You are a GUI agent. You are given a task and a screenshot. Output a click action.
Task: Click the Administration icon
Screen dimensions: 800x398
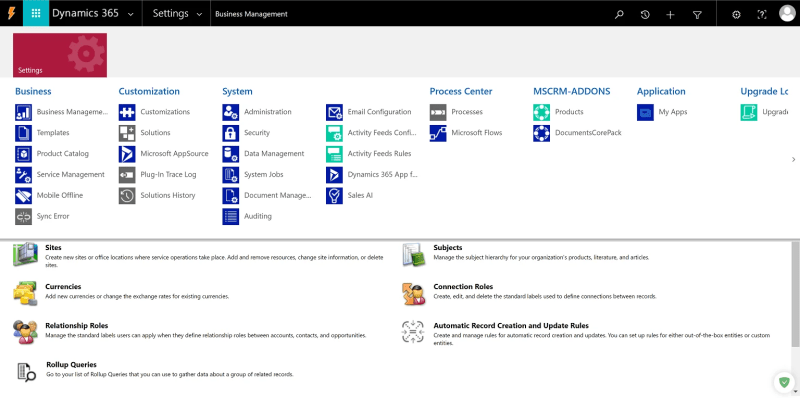click(x=231, y=112)
